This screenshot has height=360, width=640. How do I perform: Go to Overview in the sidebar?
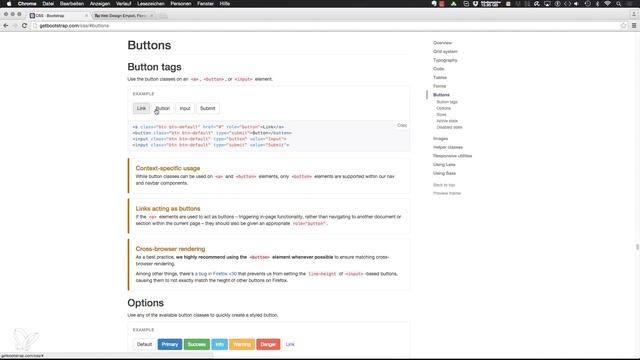click(x=442, y=43)
